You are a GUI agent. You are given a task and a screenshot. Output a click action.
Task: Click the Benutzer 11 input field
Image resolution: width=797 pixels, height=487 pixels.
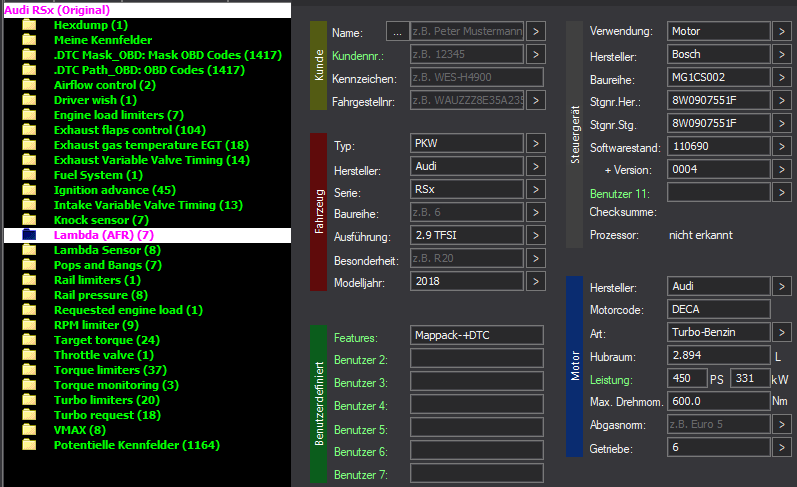point(719,192)
